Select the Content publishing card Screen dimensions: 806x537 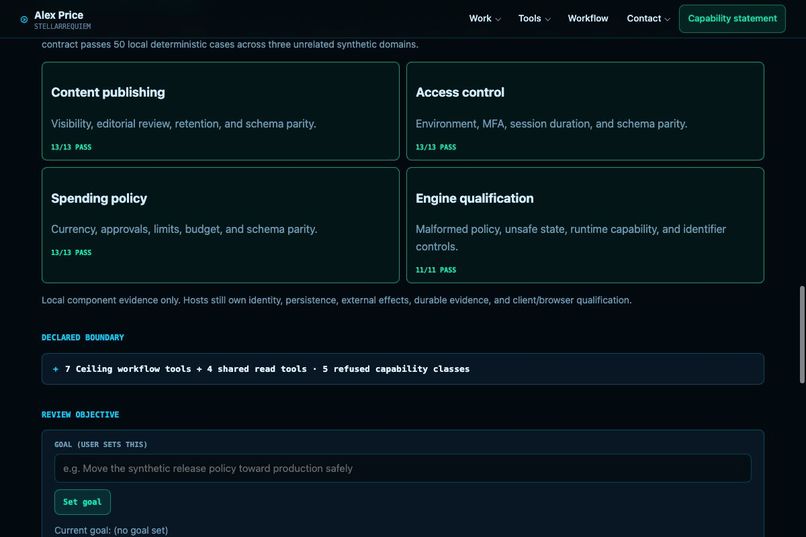coord(221,111)
